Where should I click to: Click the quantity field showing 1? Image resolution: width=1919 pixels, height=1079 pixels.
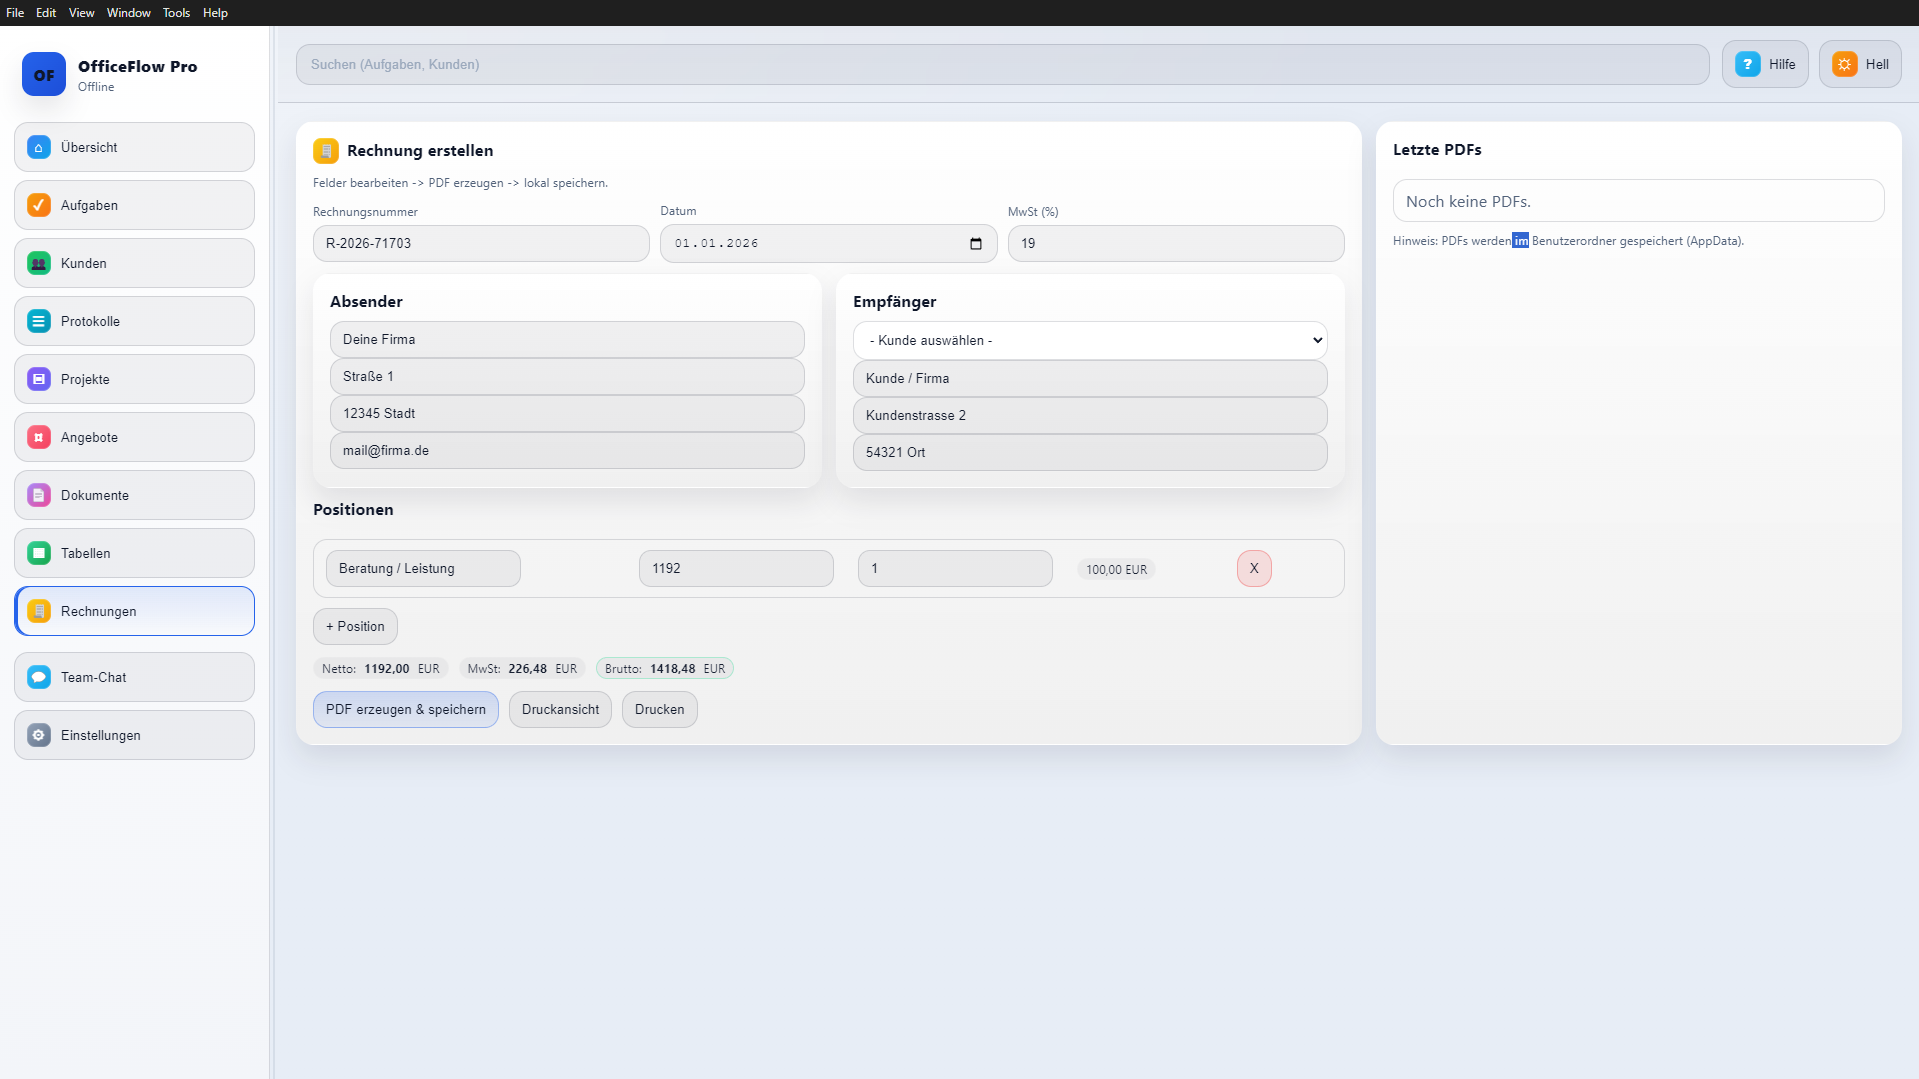[955, 568]
